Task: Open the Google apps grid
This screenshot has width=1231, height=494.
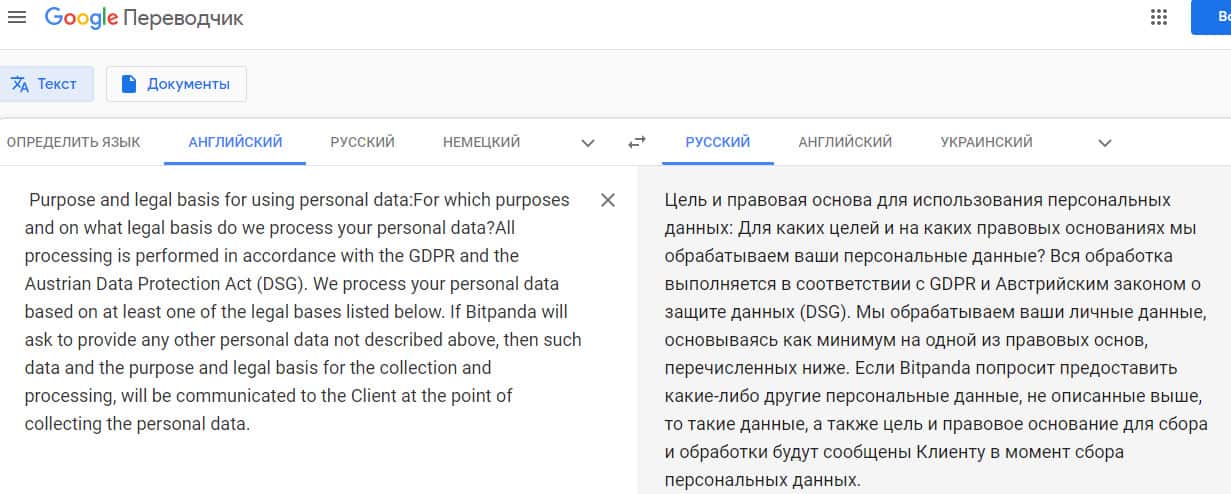Action: (1159, 17)
